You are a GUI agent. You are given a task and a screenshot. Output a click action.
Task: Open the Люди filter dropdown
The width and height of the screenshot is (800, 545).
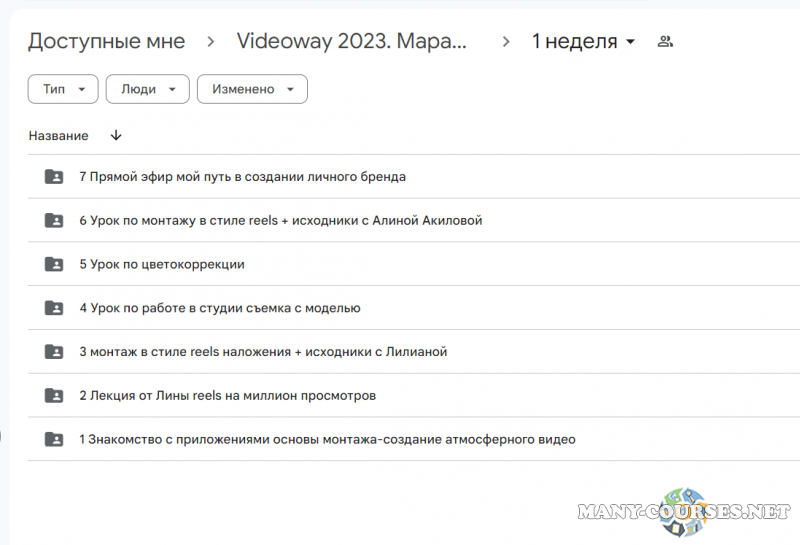coord(147,89)
